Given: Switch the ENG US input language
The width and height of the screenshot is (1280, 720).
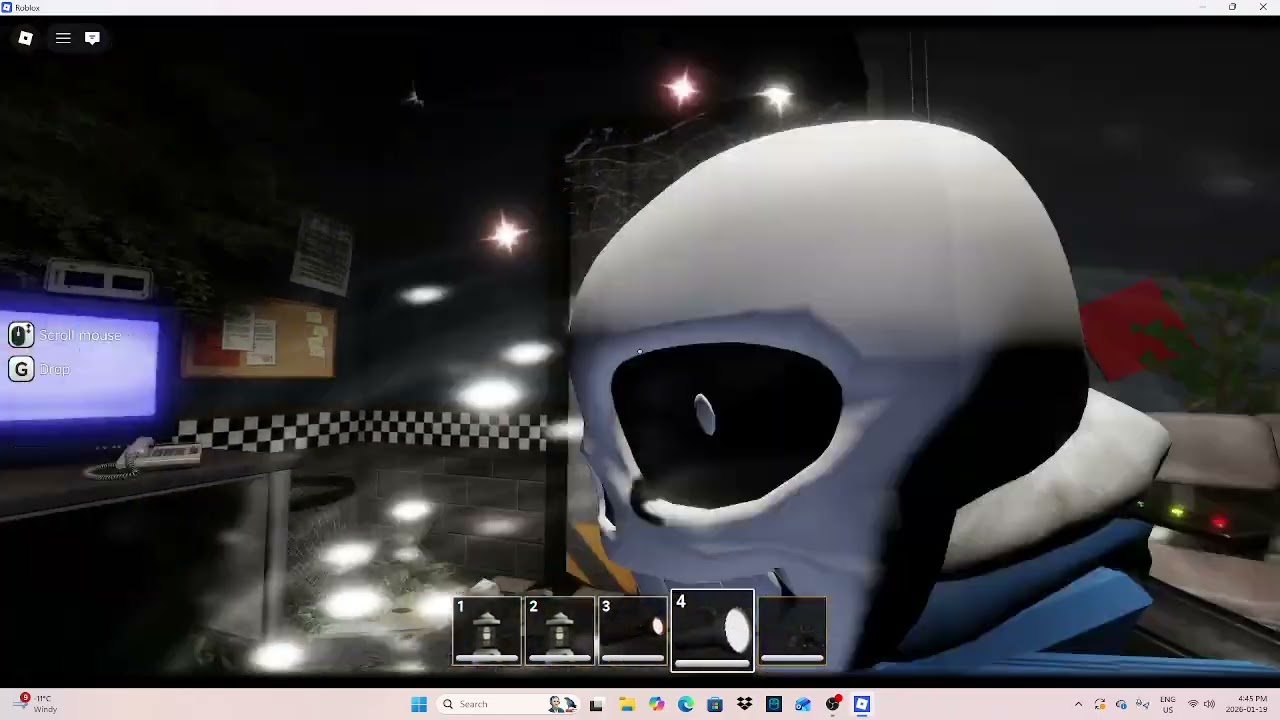Looking at the screenshot, I should click(x=1168, y=704).
